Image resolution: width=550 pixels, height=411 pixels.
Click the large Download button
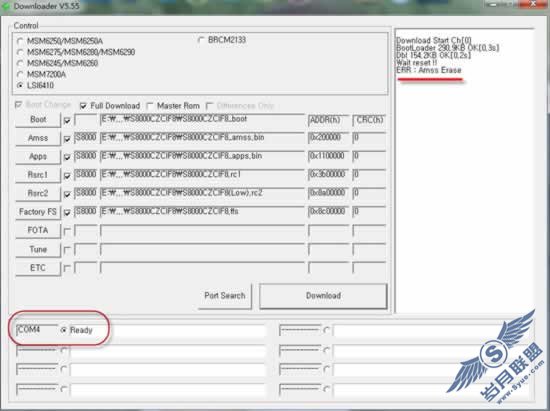323,296
